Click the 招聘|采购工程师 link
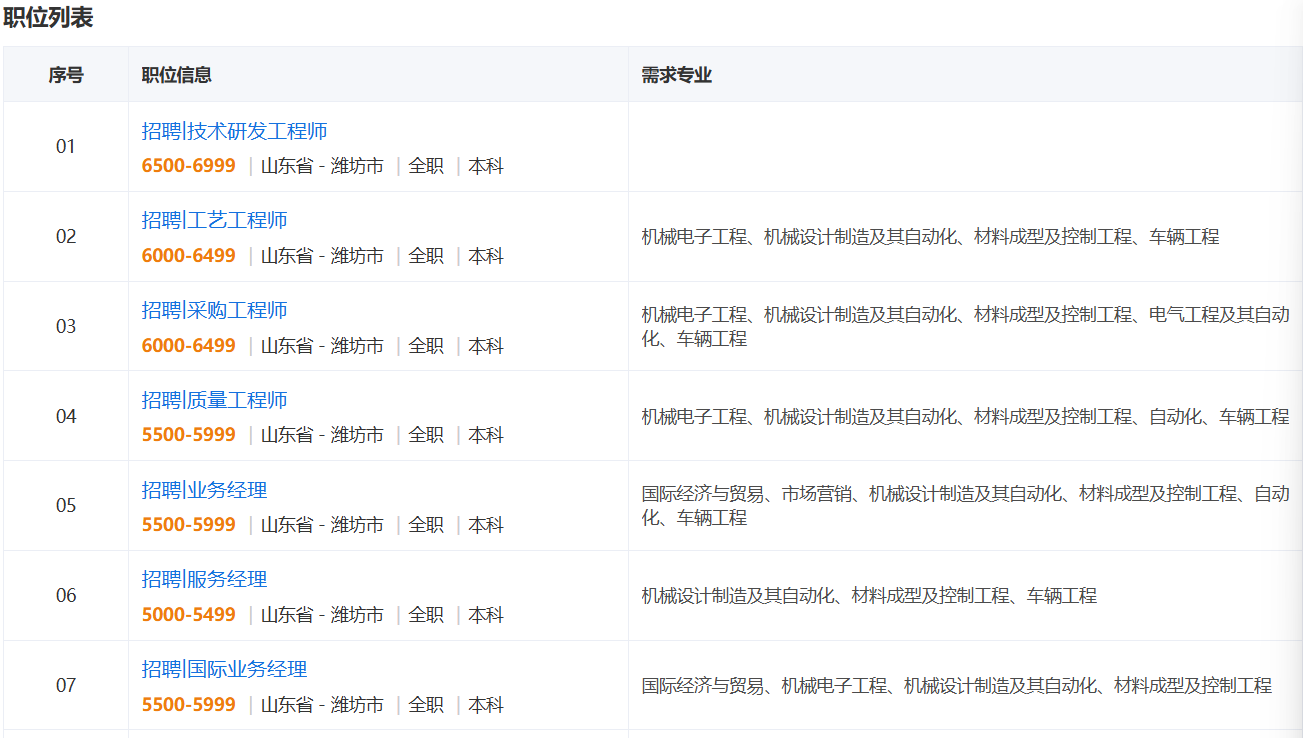Screen dimensions: 1303x738 click(214, 310)
